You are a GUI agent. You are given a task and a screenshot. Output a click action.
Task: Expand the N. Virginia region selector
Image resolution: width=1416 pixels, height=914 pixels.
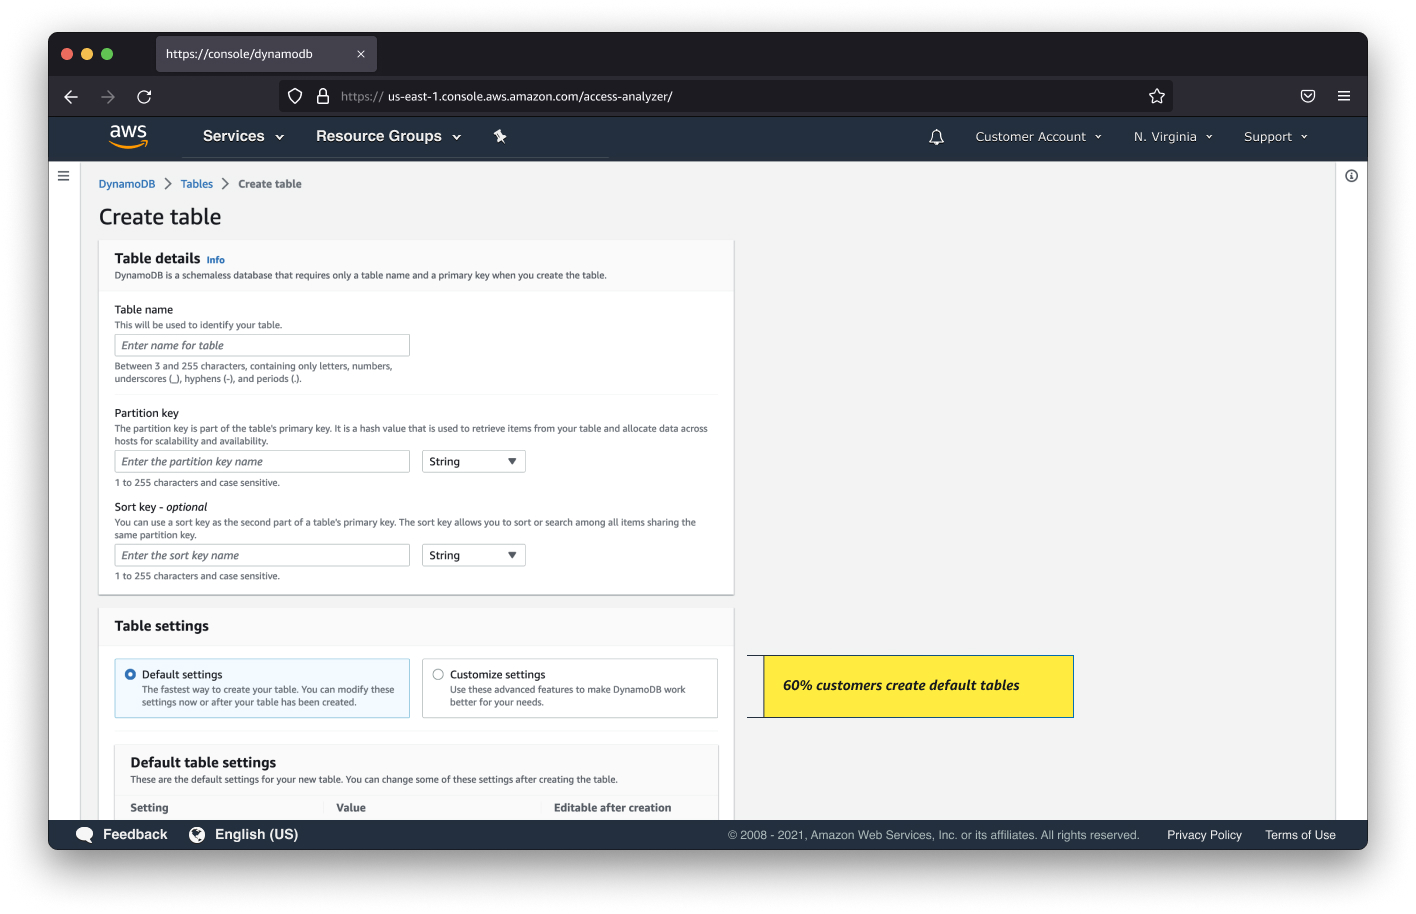1172,137
